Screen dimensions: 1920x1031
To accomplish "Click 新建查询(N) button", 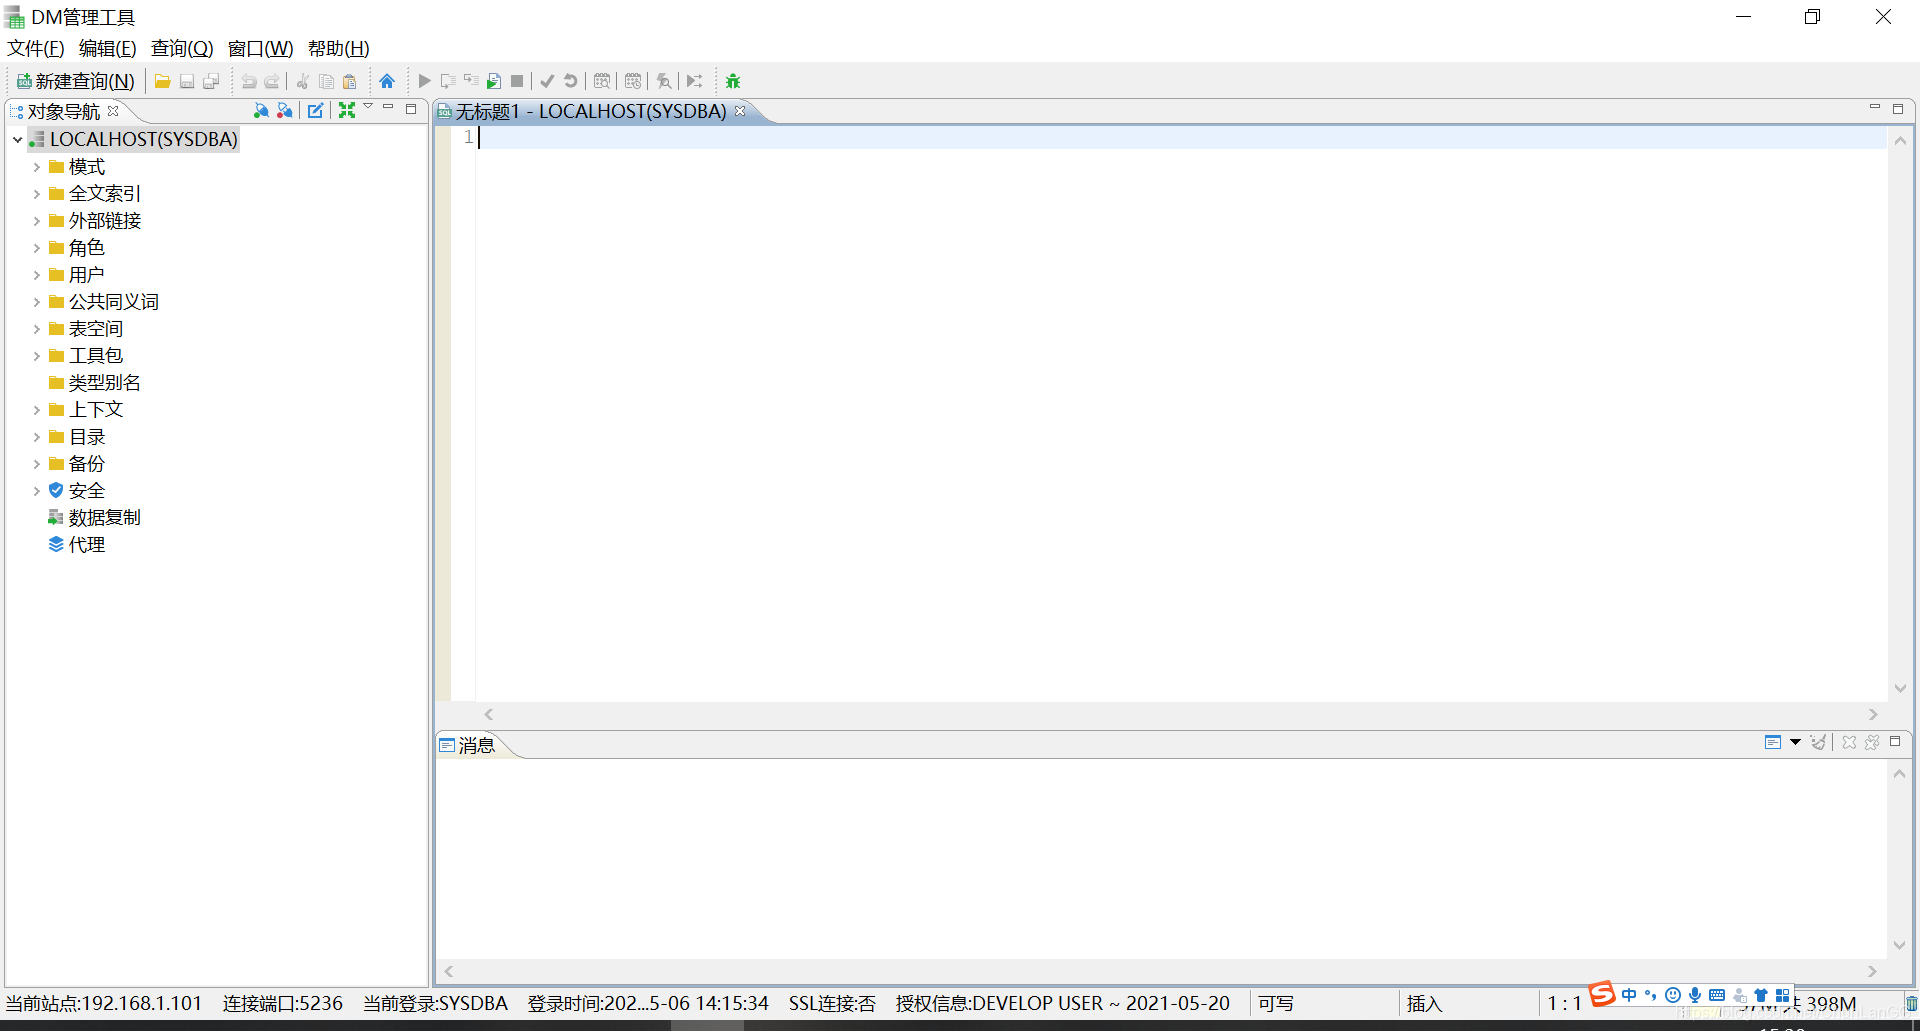I will click(76, 81).
